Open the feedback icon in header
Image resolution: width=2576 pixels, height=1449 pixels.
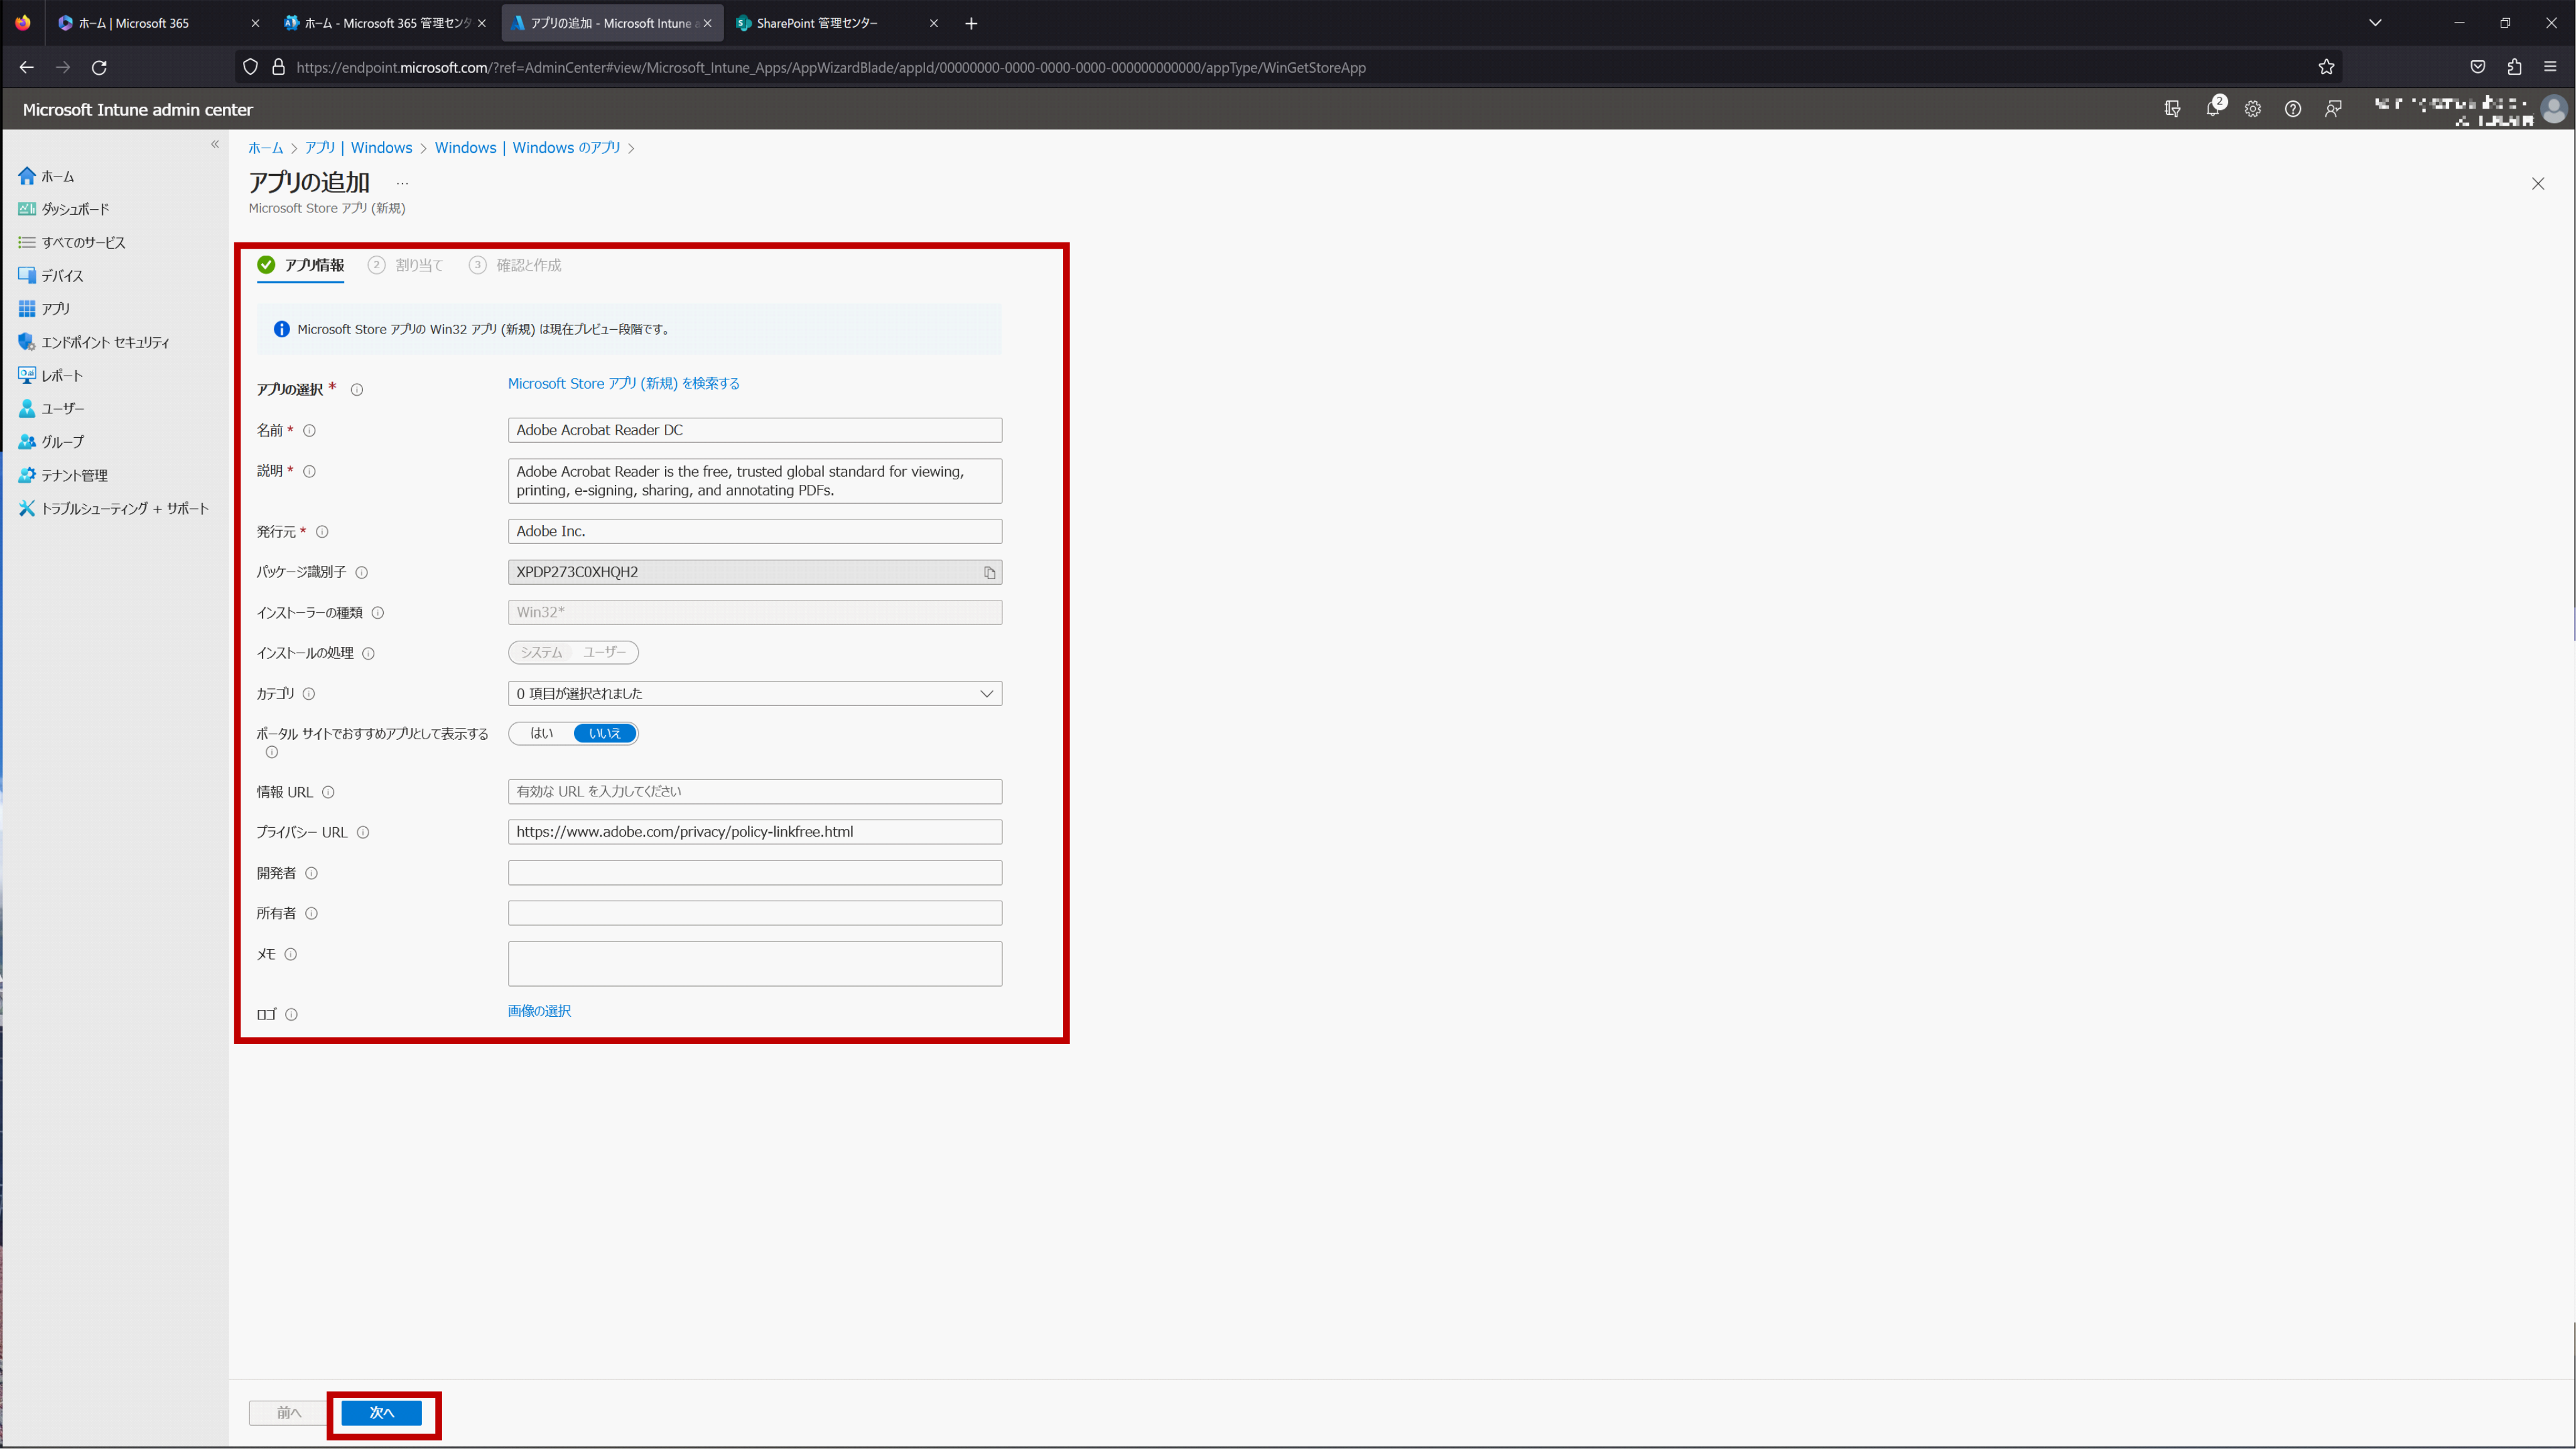[2333, 109]
